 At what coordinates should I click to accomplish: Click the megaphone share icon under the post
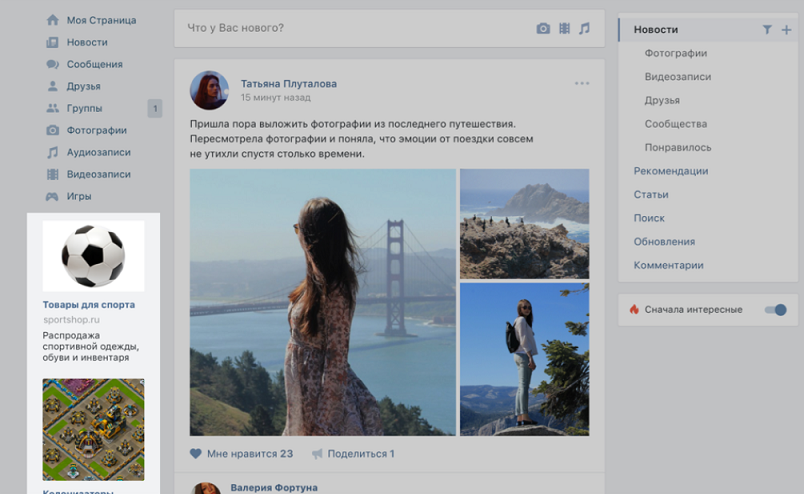tap(317, 453)
